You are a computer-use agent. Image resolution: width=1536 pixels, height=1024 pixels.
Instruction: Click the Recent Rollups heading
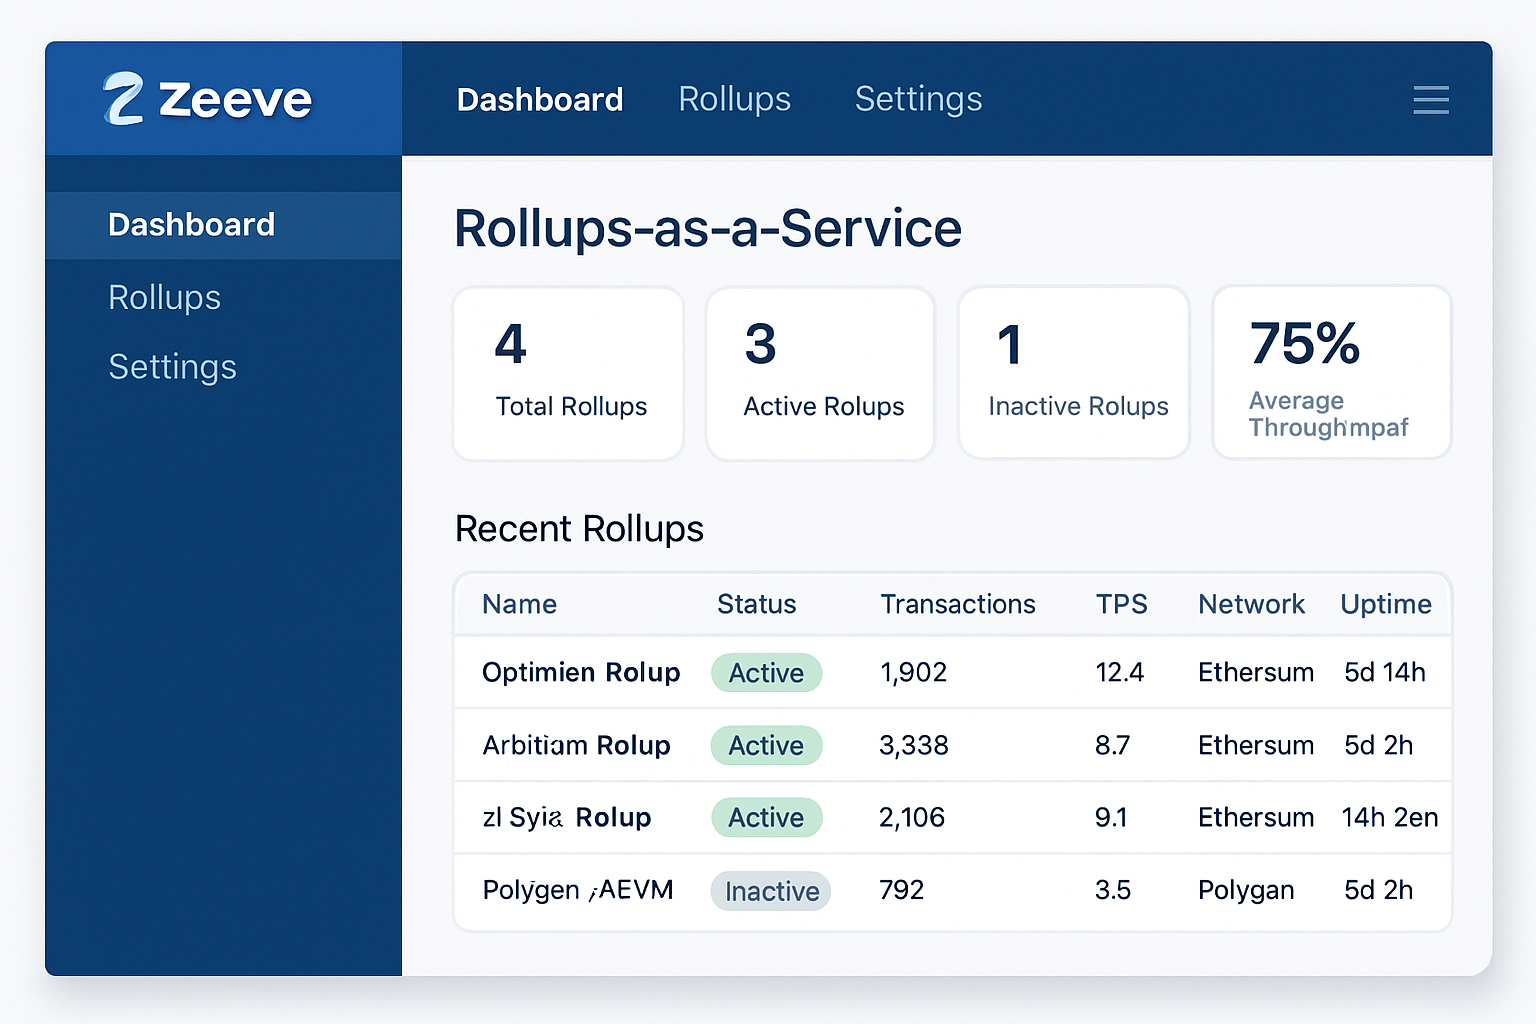[x=579, y=529]
